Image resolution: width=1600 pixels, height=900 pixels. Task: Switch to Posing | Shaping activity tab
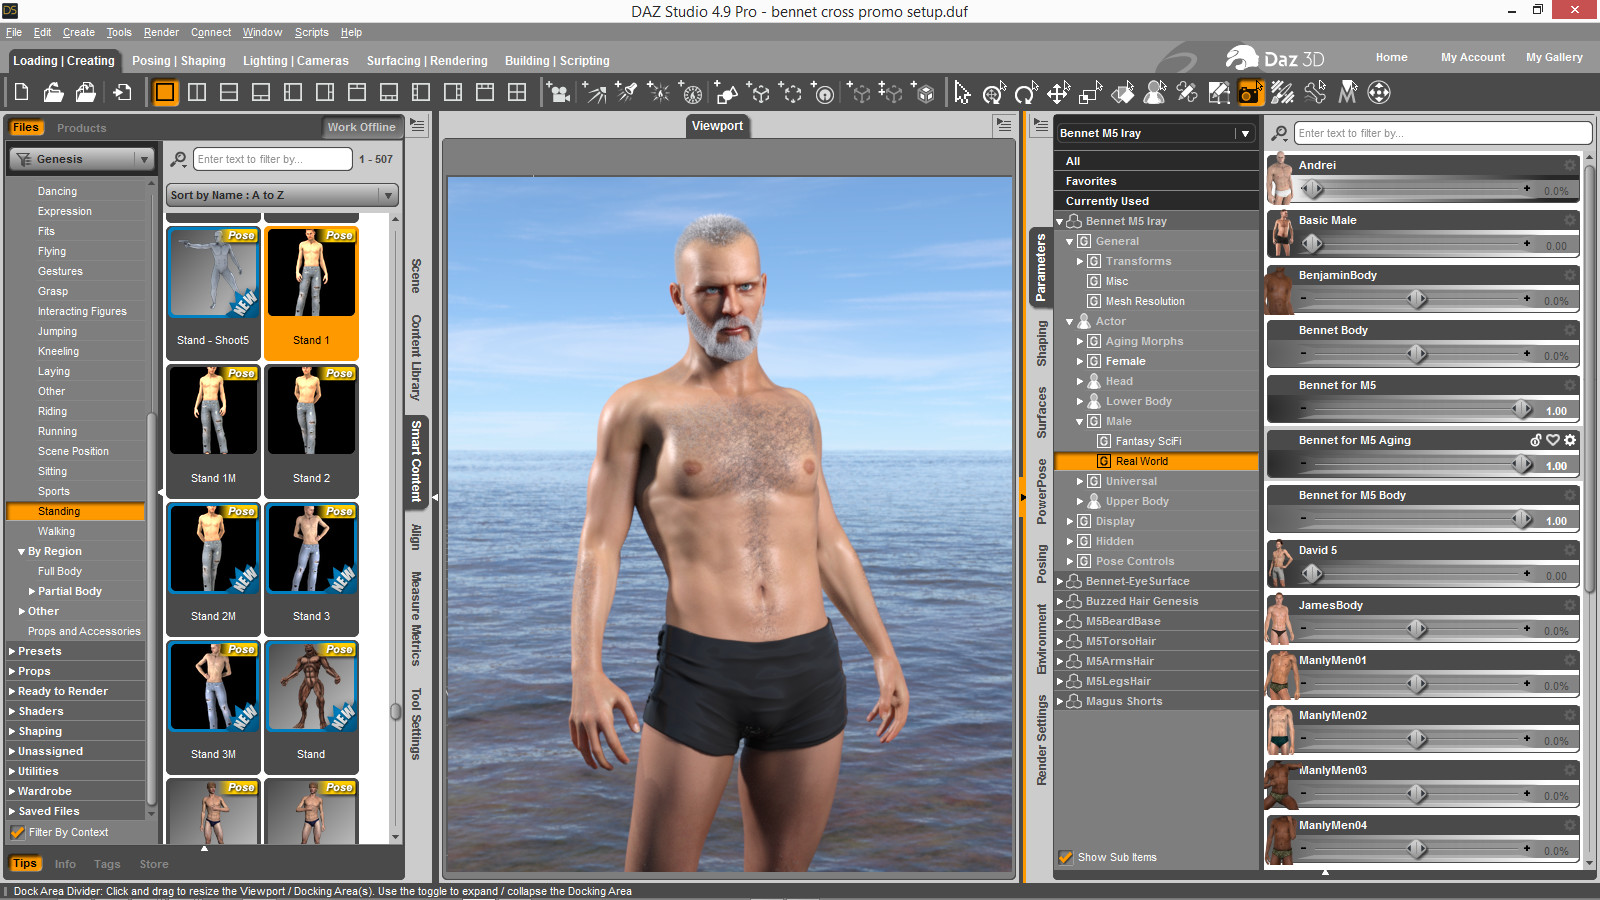(x=179, y=61)
